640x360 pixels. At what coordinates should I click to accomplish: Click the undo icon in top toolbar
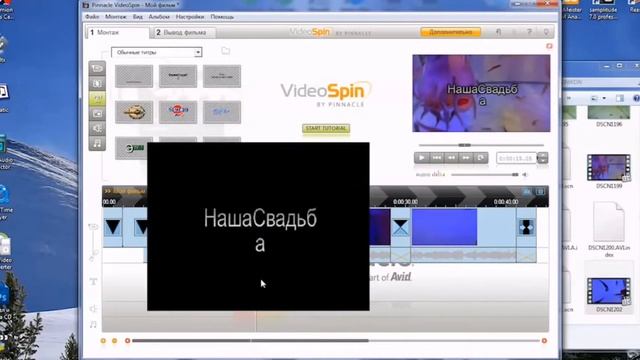[498, 32]
